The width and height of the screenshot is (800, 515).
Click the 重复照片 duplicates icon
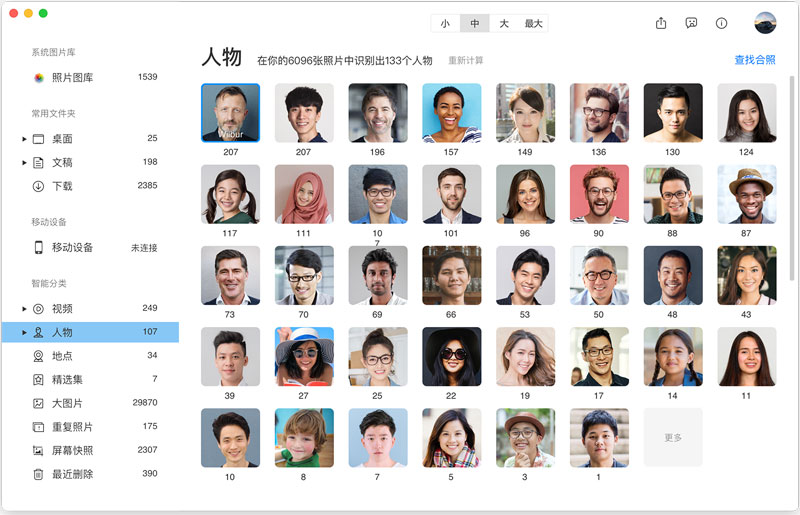pos(38,427)
